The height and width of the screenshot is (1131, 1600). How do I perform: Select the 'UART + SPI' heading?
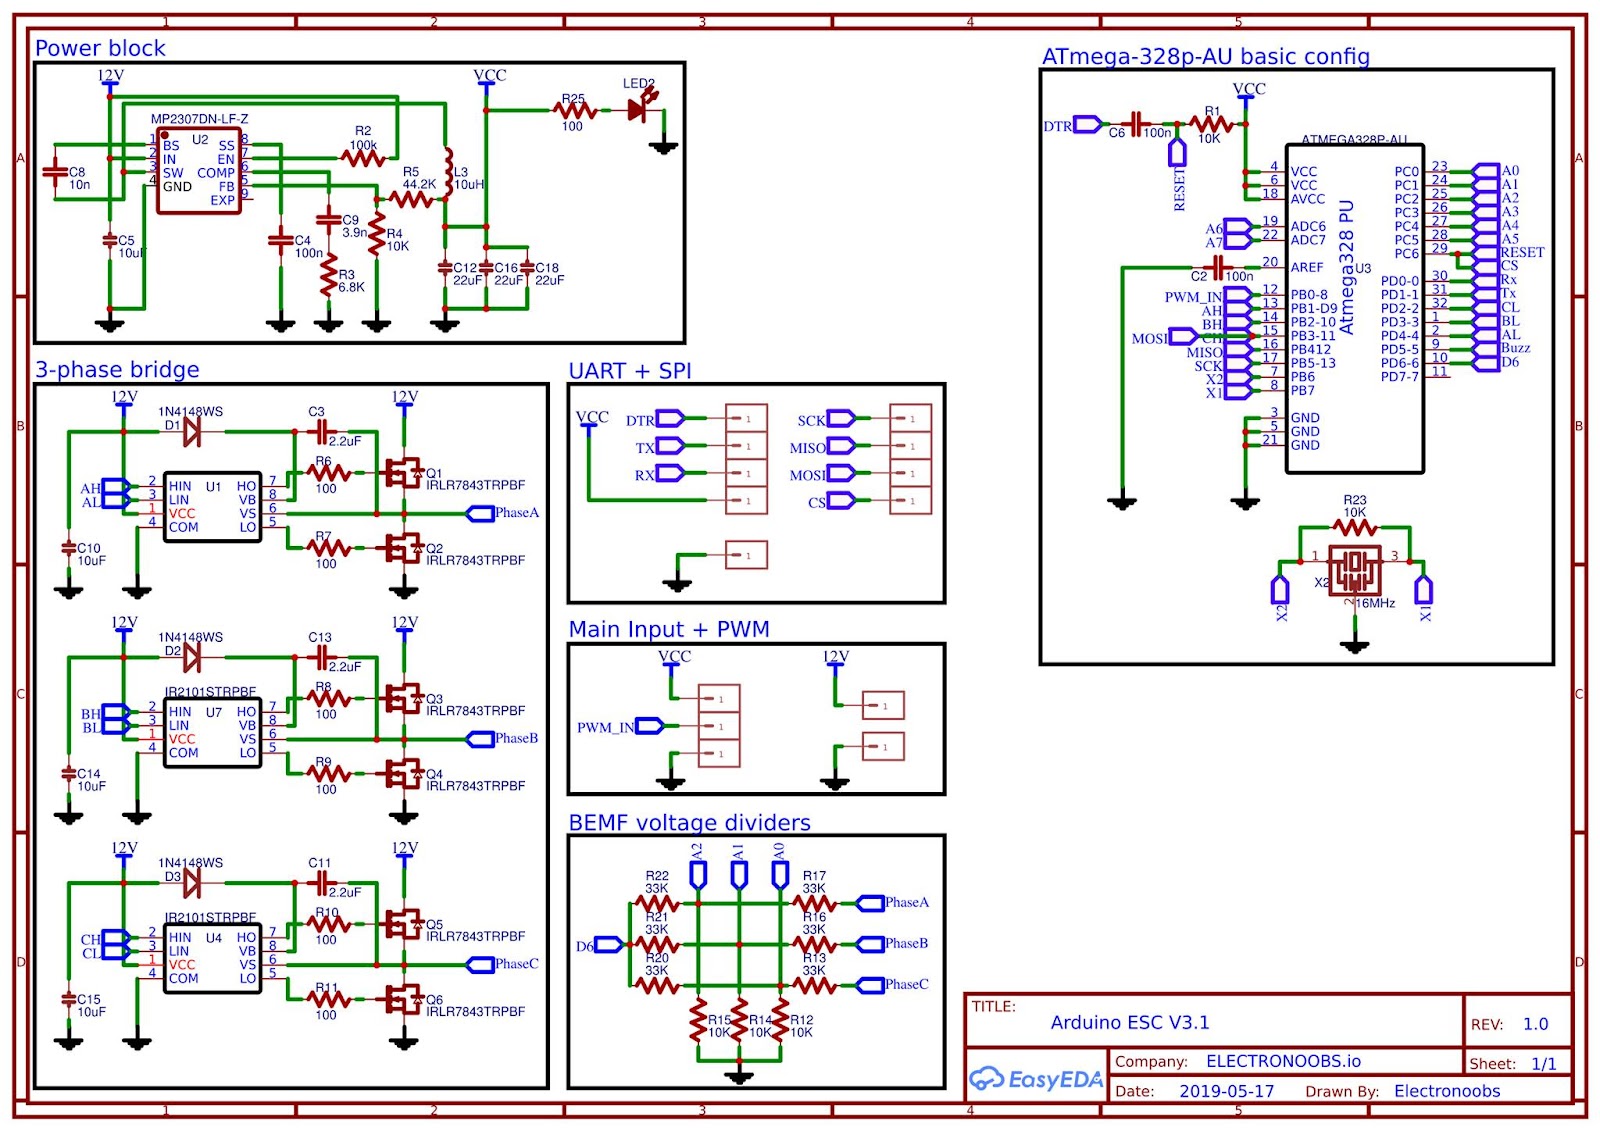point(630,370)
